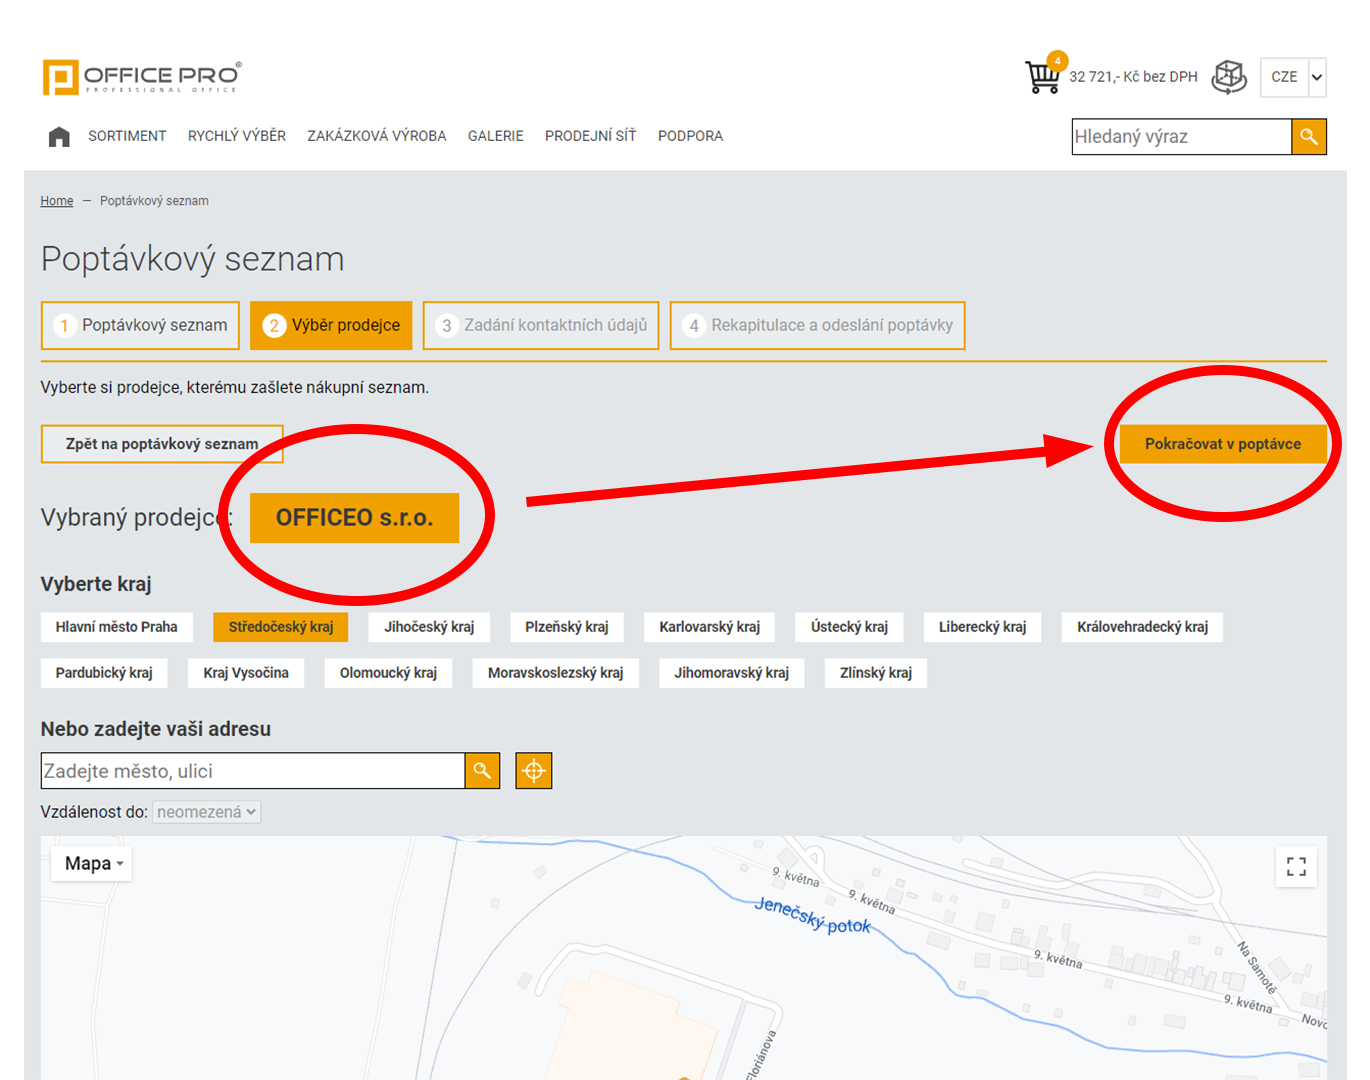Screen dimensions: 1370x1080
Task: Choose Olomoucký kraj region
Action: [x=388, y=673]
